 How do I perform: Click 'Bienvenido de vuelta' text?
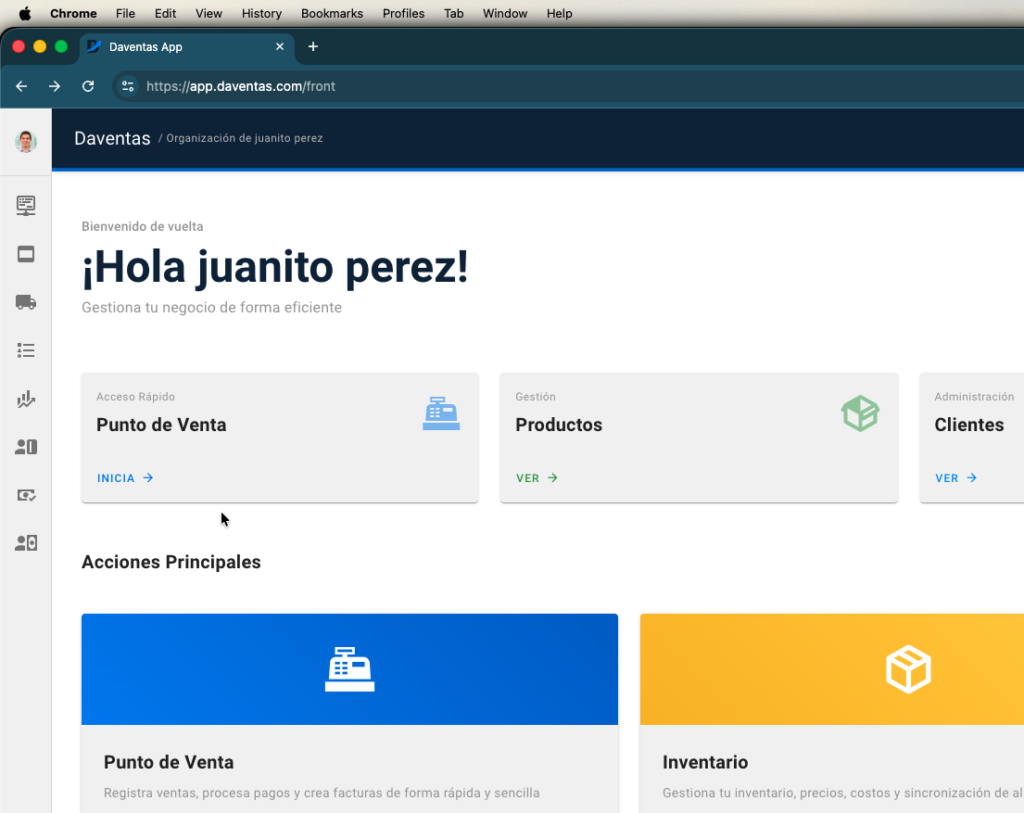click(x=142, y=227)
